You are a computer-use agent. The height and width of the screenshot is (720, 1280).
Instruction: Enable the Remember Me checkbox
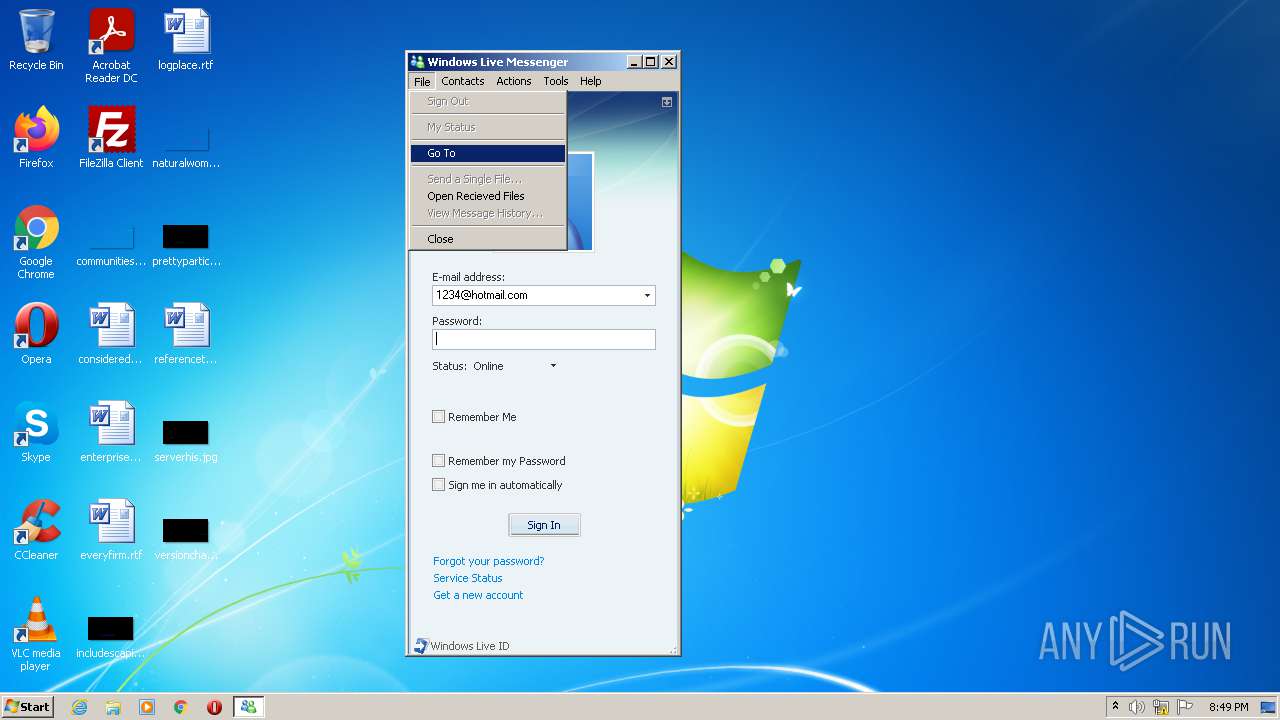click(x=438, y=417)
